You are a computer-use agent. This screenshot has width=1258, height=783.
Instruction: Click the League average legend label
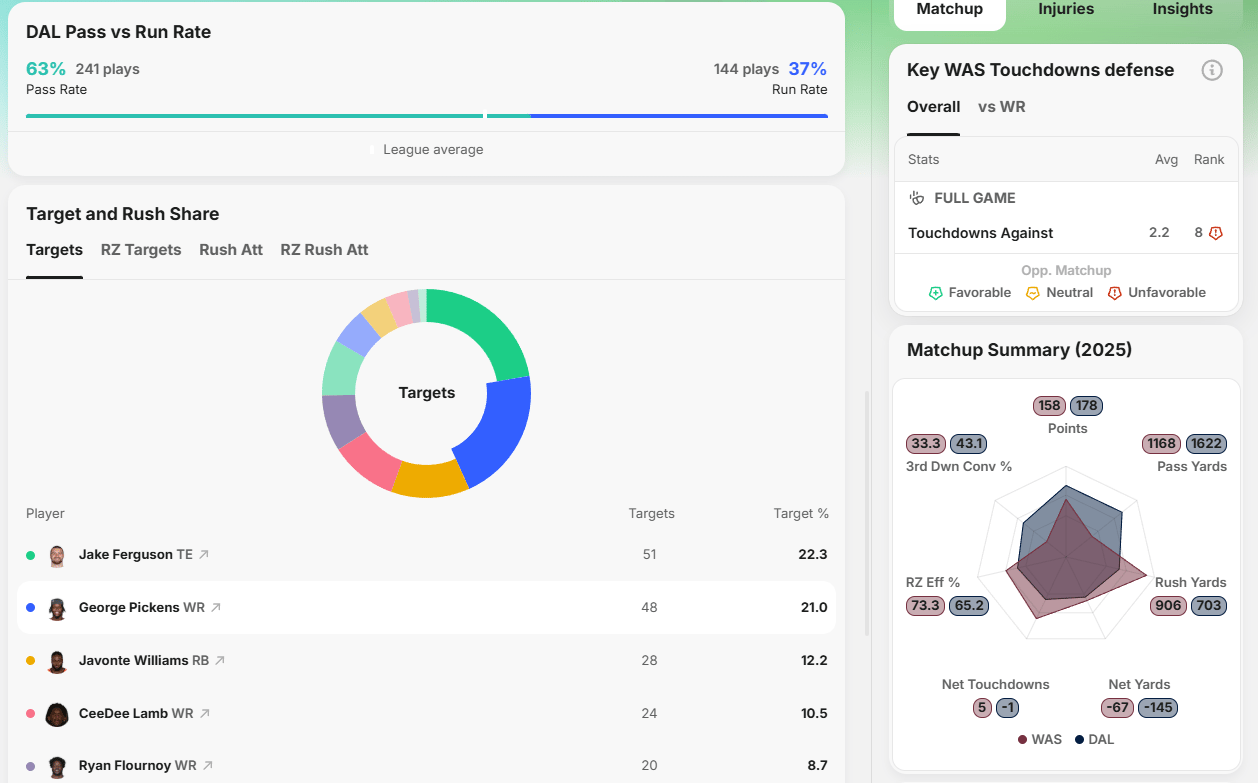point(433,150)
